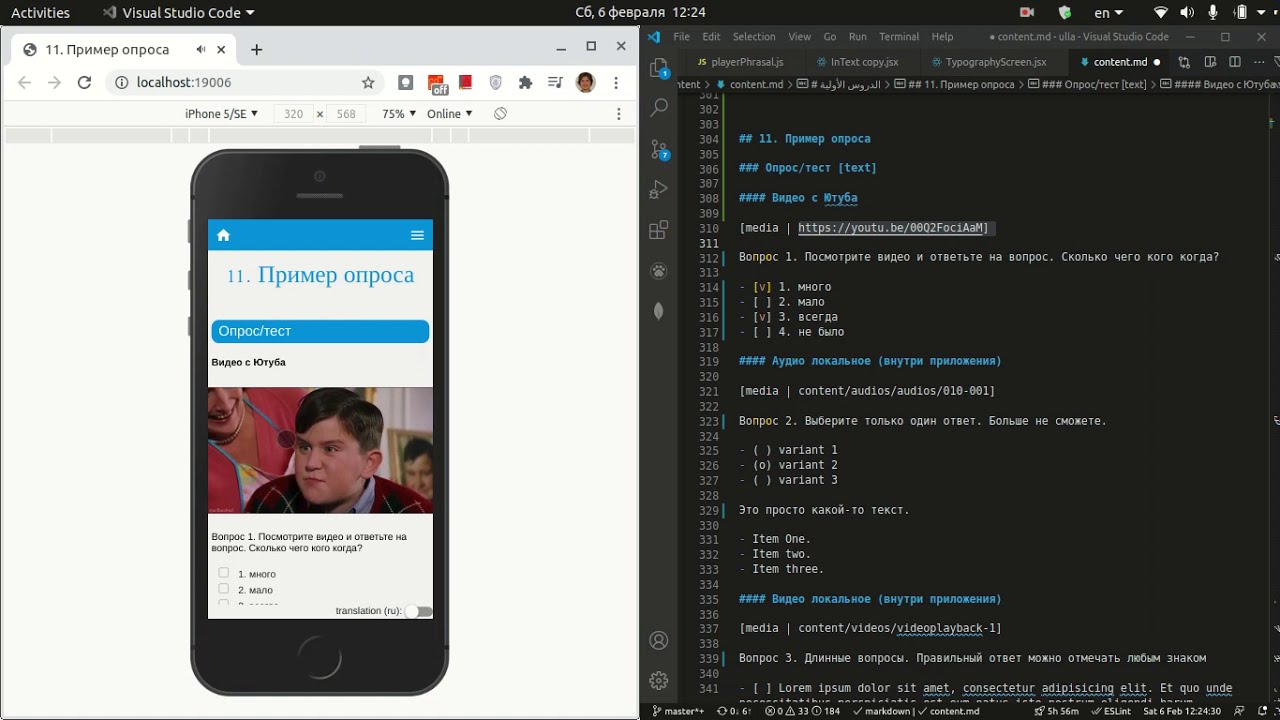Click the content.md breadcrumb
Viewport: 1280px width, 720px height.
click(x=750, y=85)
